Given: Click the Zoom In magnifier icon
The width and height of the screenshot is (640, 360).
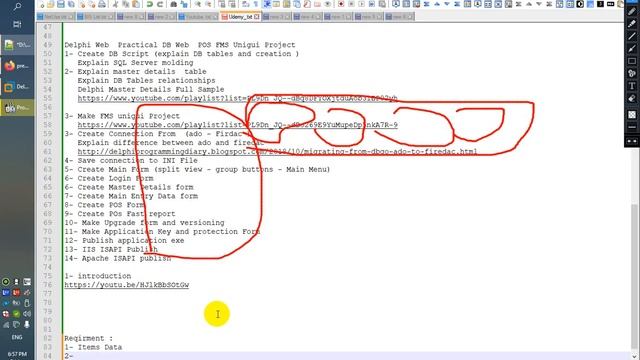Looking at the screenshot, I should coord(198,4).
